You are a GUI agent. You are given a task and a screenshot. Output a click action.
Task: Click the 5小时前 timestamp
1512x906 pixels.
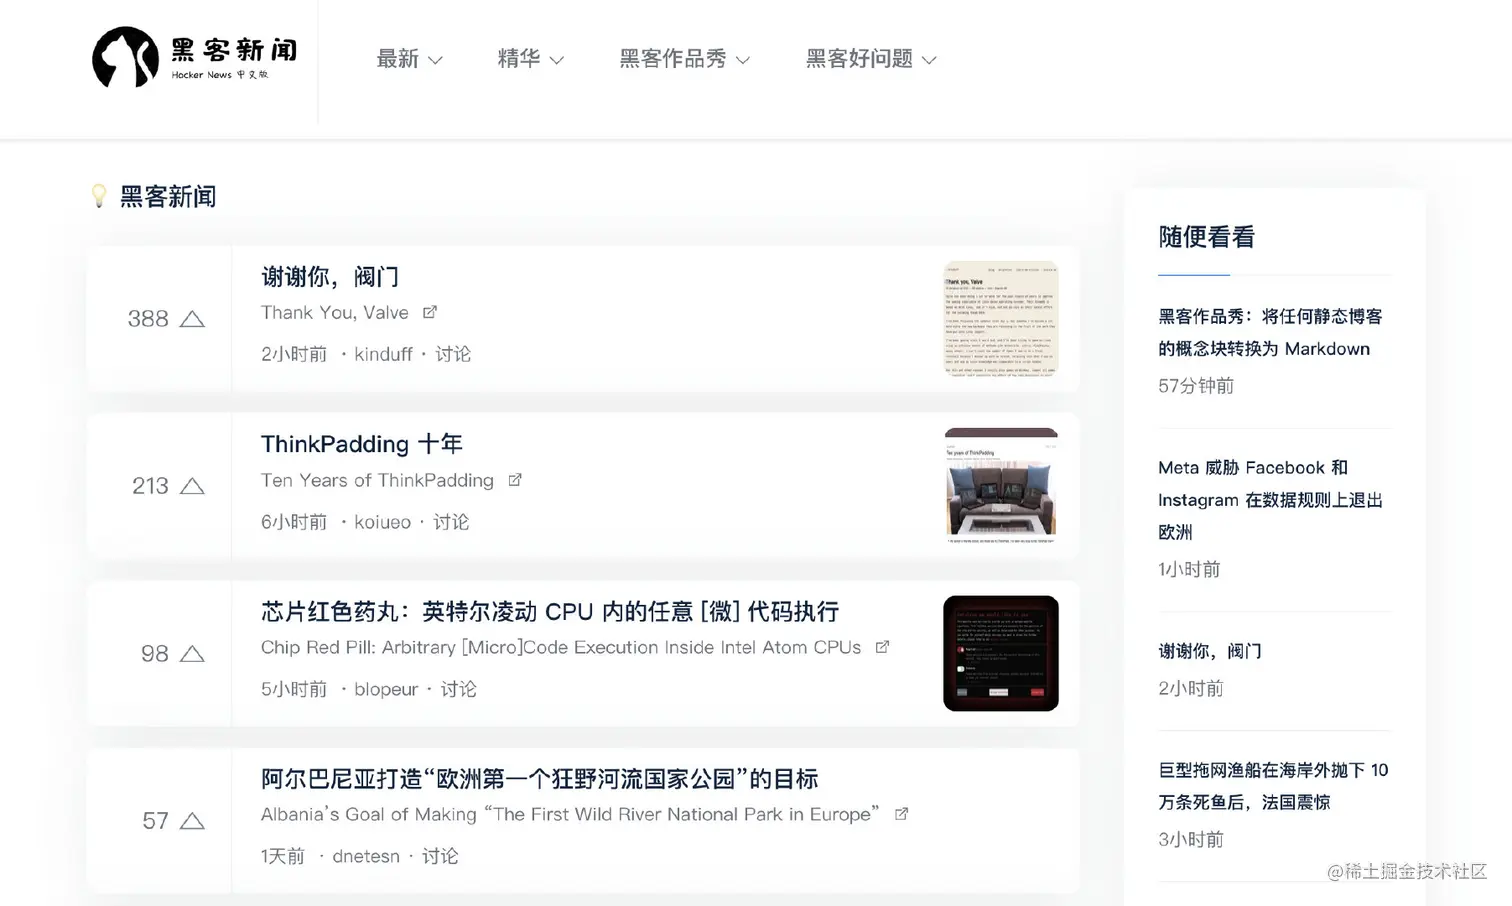click(x=294, y=689)
